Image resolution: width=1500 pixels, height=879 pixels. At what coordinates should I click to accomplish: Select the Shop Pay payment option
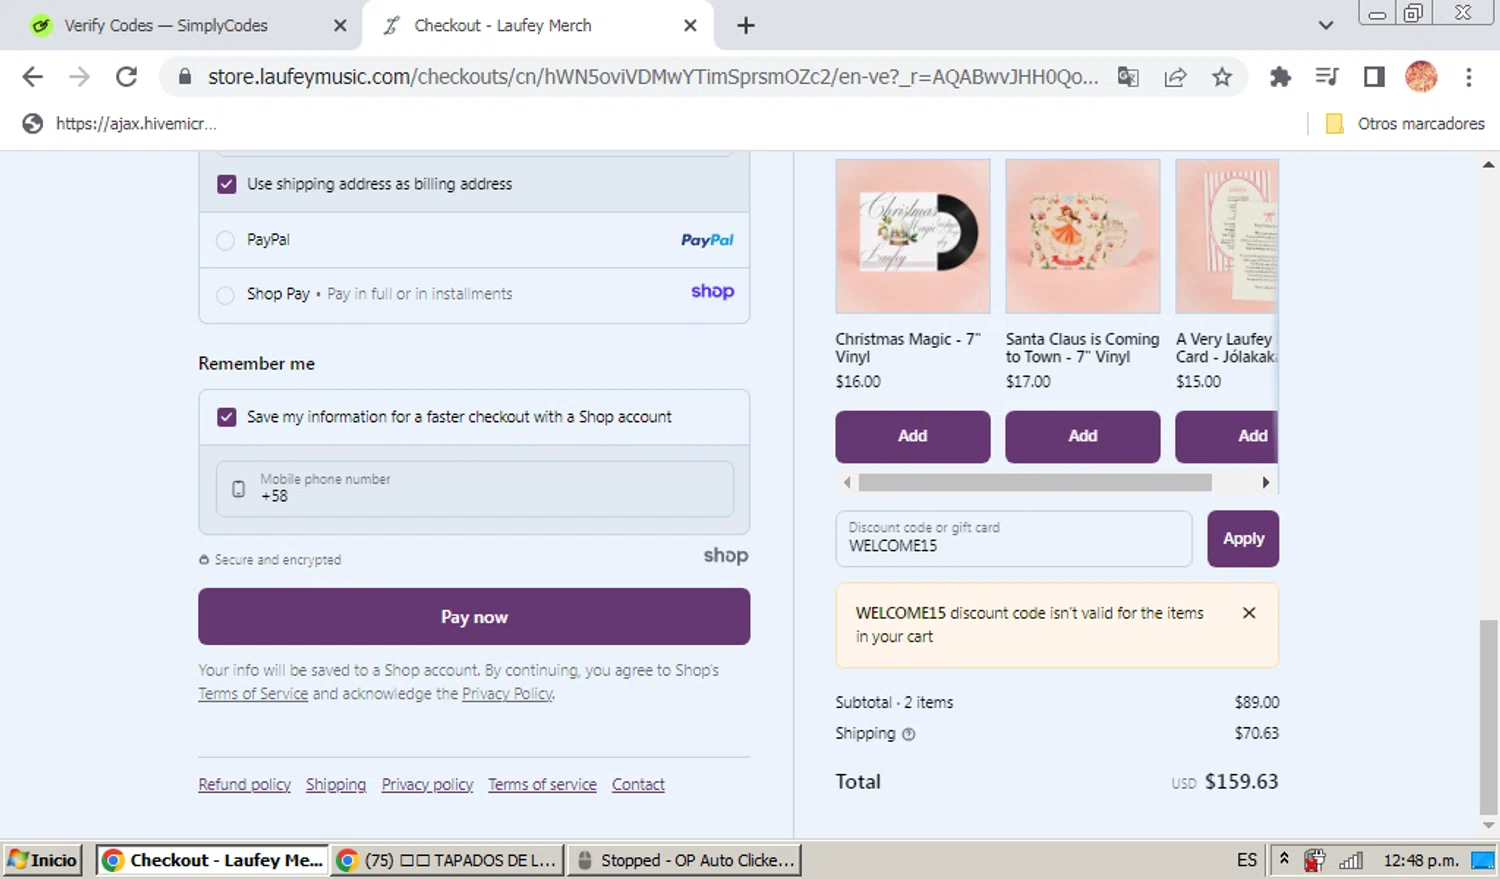[225, 295]
